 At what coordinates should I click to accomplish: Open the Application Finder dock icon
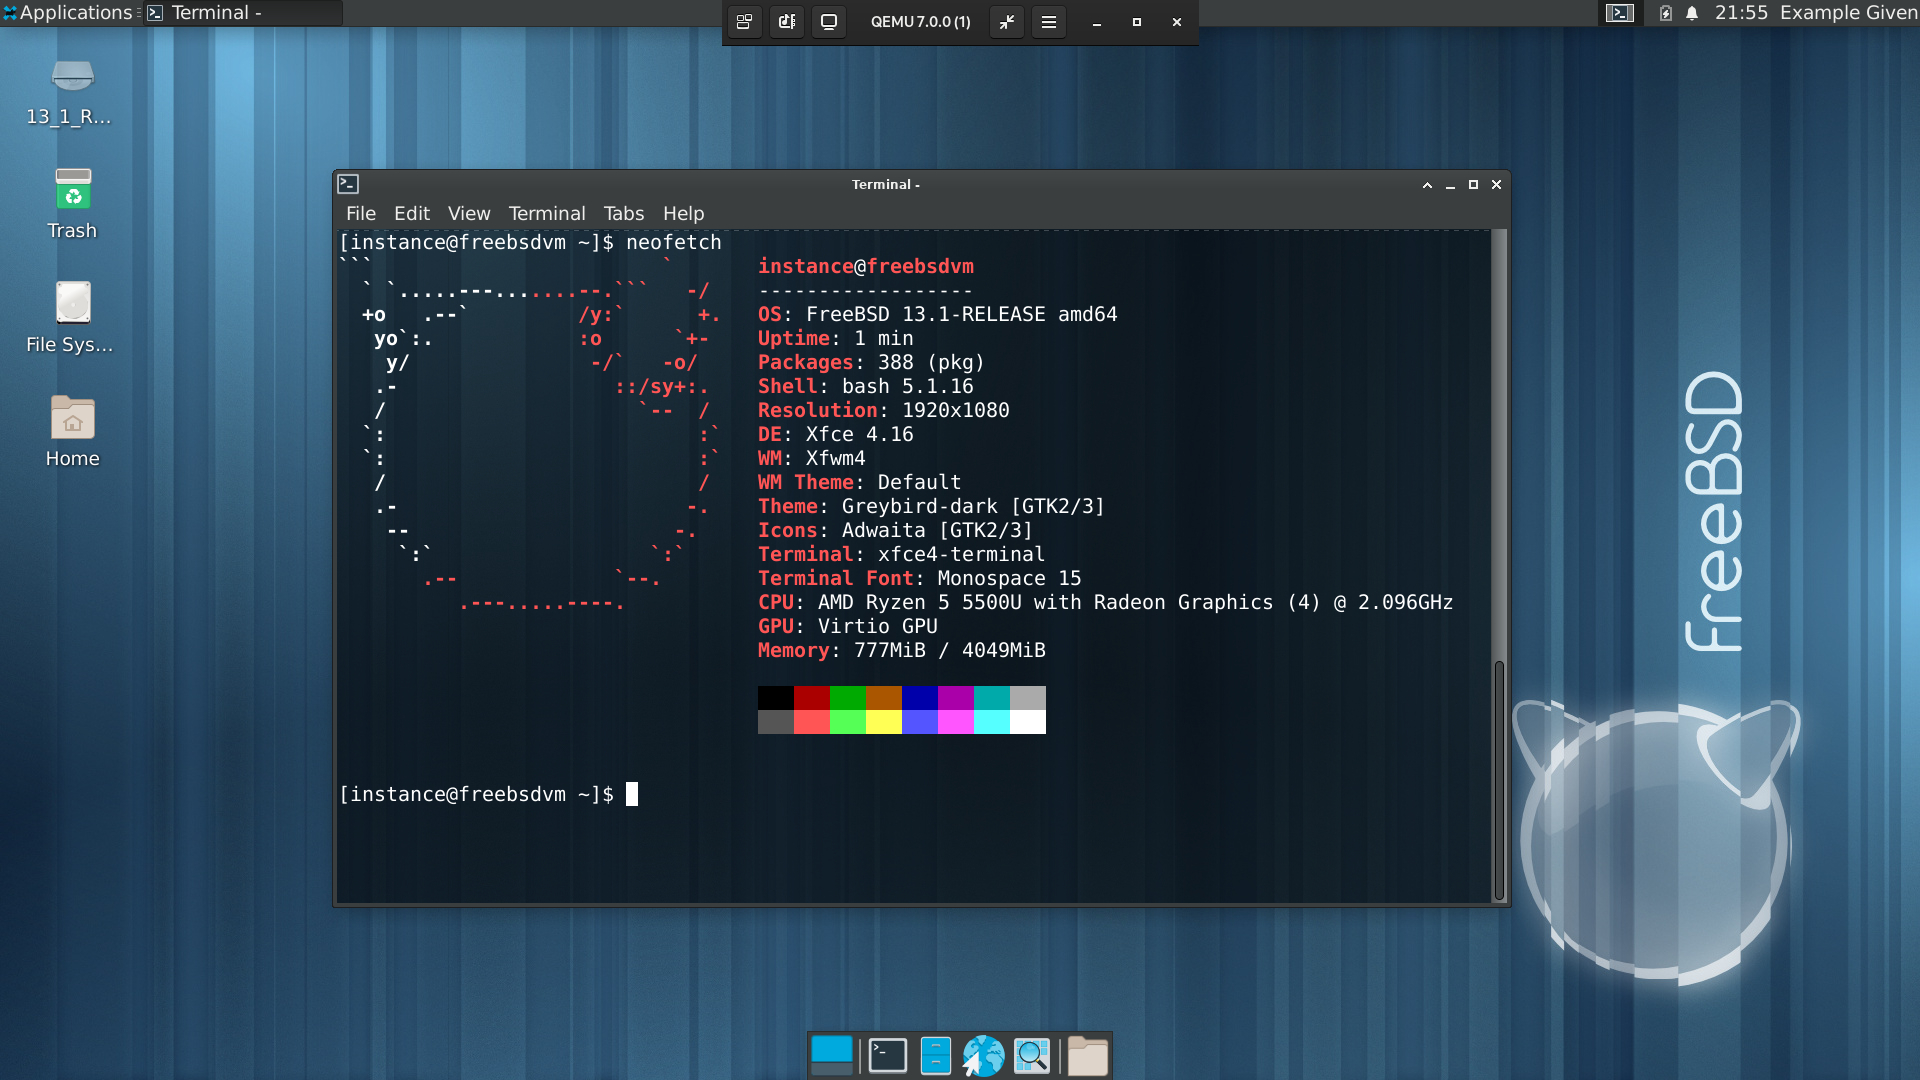(x=1032, y=1056)
